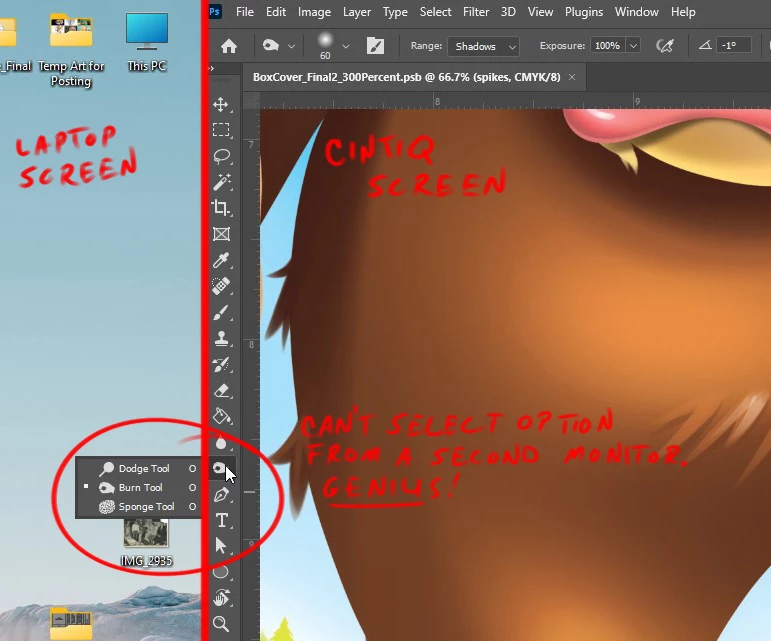This screenshot has height=641, width=771.
Task: Close the BoxCover_Final2_300Percent.psb tab
Action: [572, 77]
